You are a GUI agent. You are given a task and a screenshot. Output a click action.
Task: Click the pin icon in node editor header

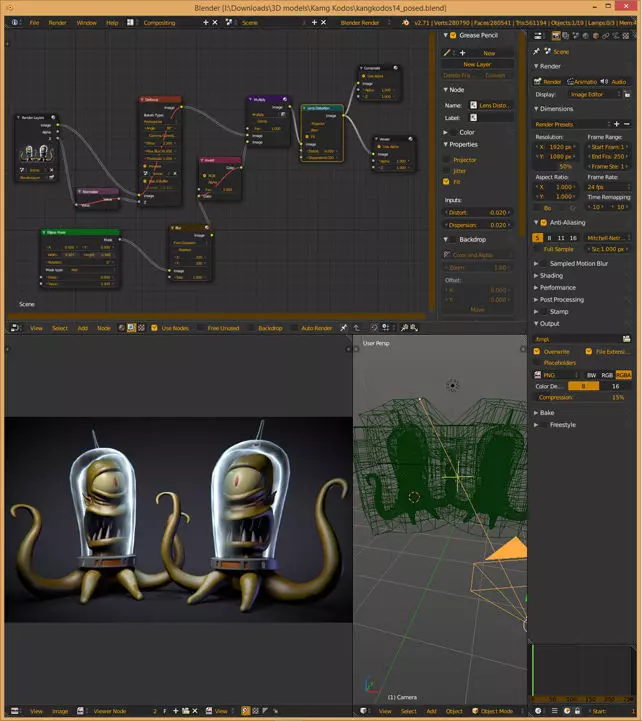pyautogui.click(x=344, y=328)
